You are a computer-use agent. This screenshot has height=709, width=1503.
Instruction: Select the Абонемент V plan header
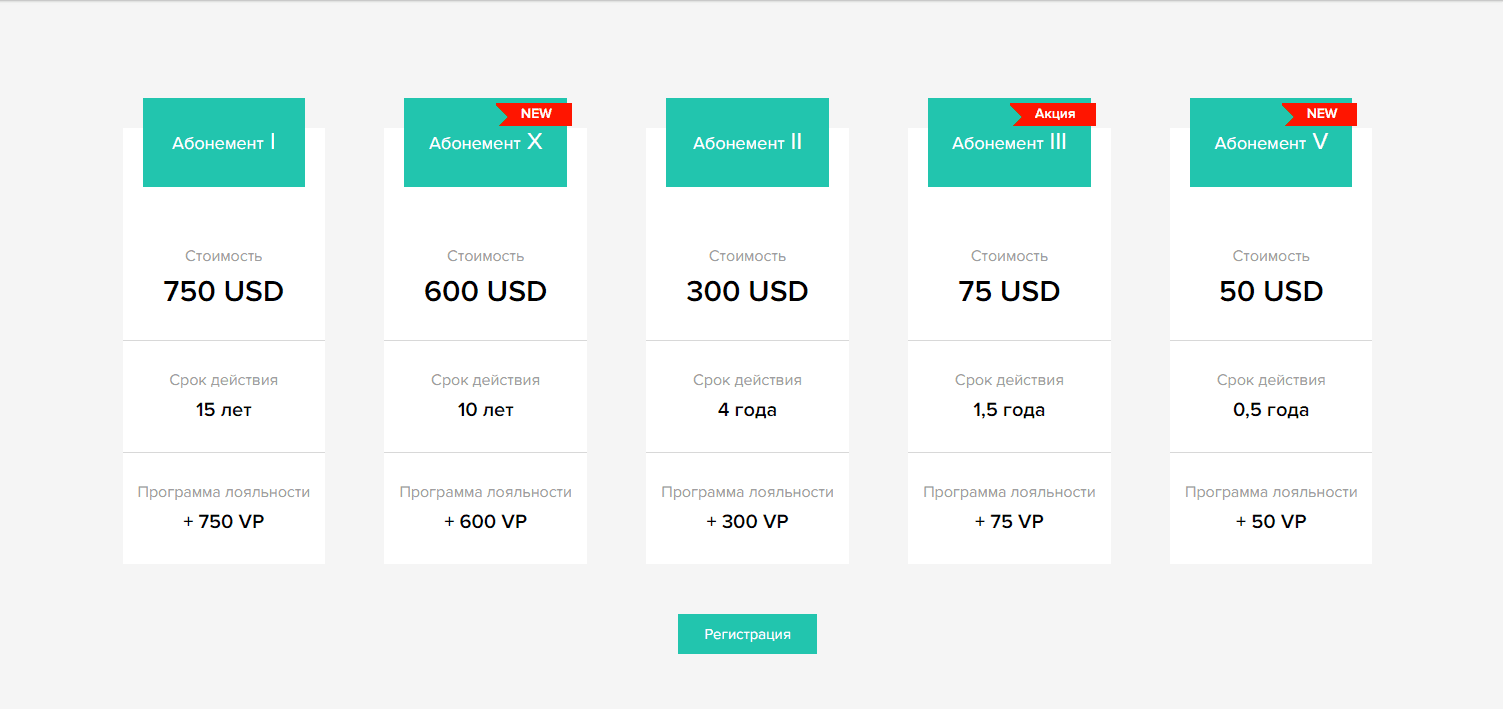pyautogui.click(x=1270, y=144)
